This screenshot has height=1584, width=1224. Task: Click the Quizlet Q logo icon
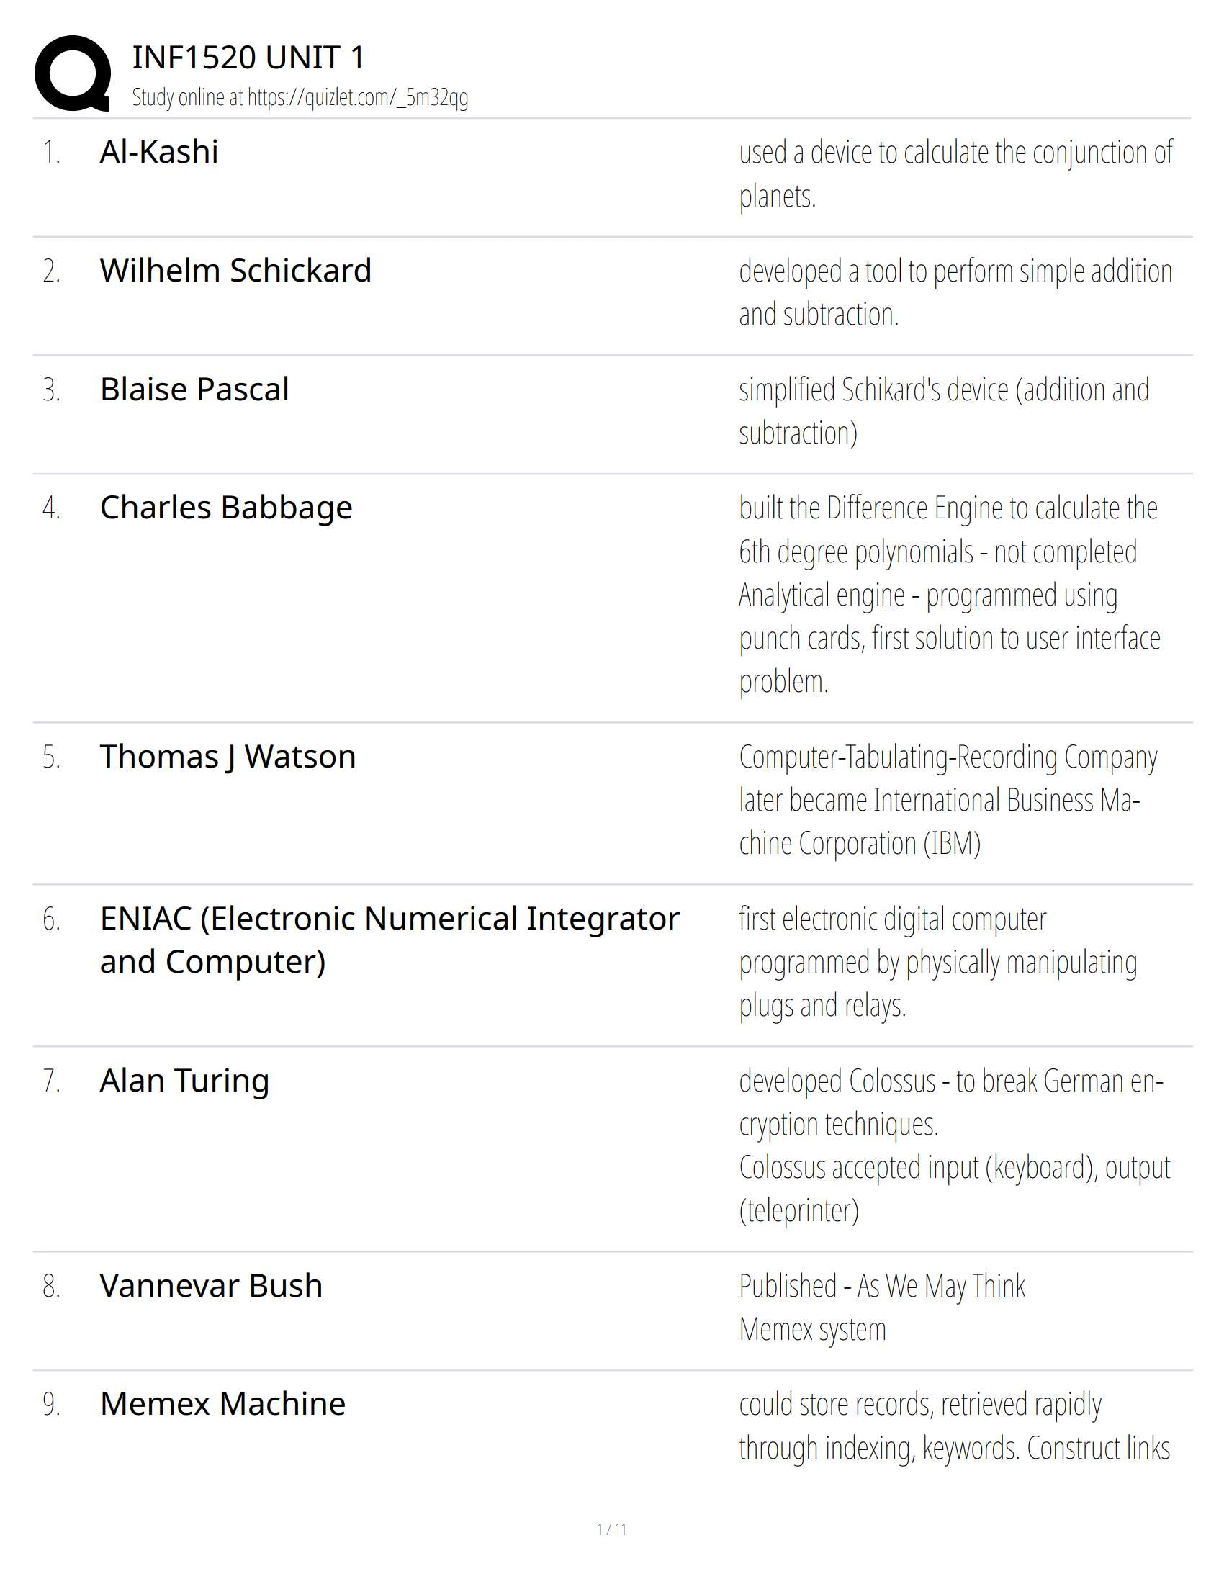point(72,72)
